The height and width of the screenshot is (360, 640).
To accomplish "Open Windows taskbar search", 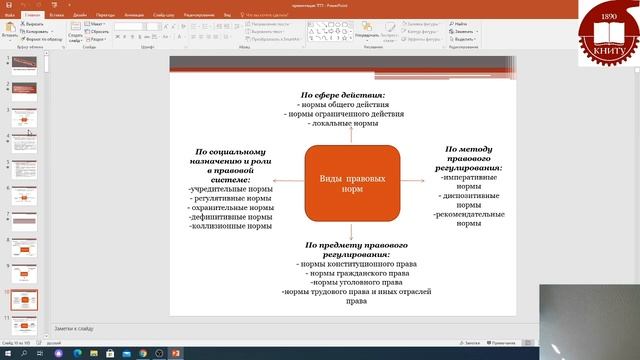I will point(24,353).
